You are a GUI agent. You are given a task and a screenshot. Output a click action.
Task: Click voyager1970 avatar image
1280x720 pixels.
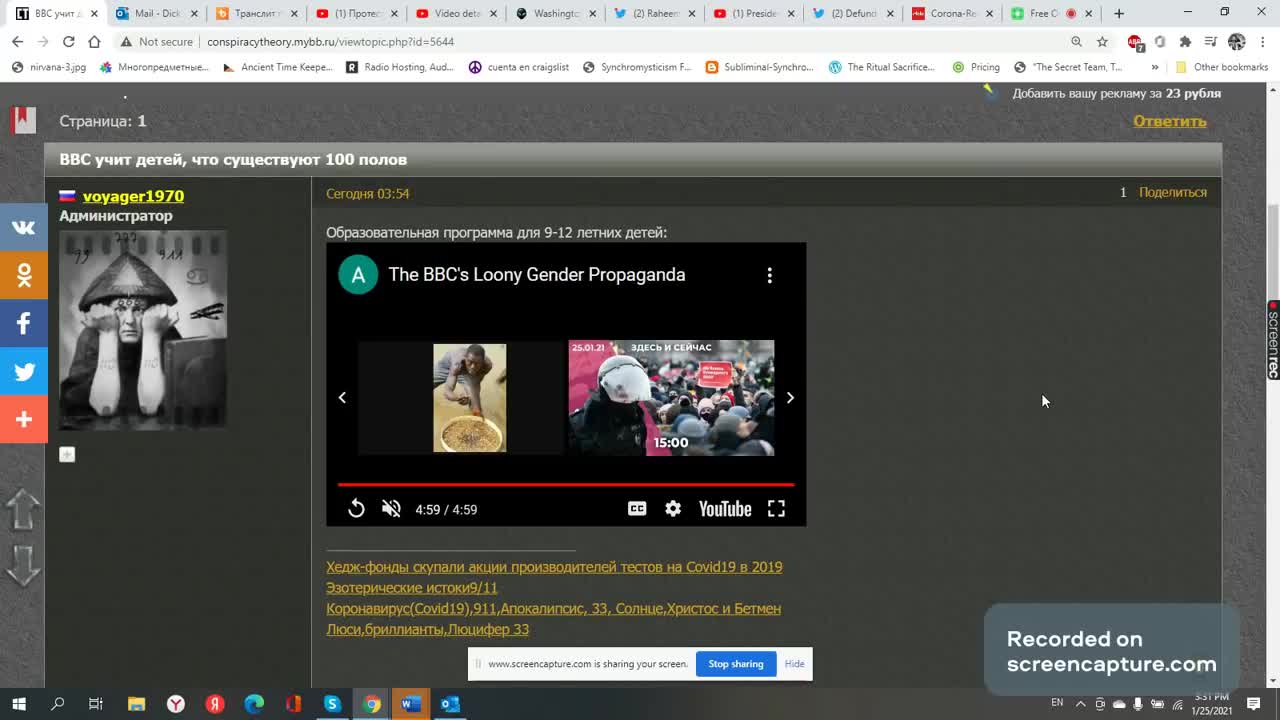pyautogui.click(x=143, y=330)
